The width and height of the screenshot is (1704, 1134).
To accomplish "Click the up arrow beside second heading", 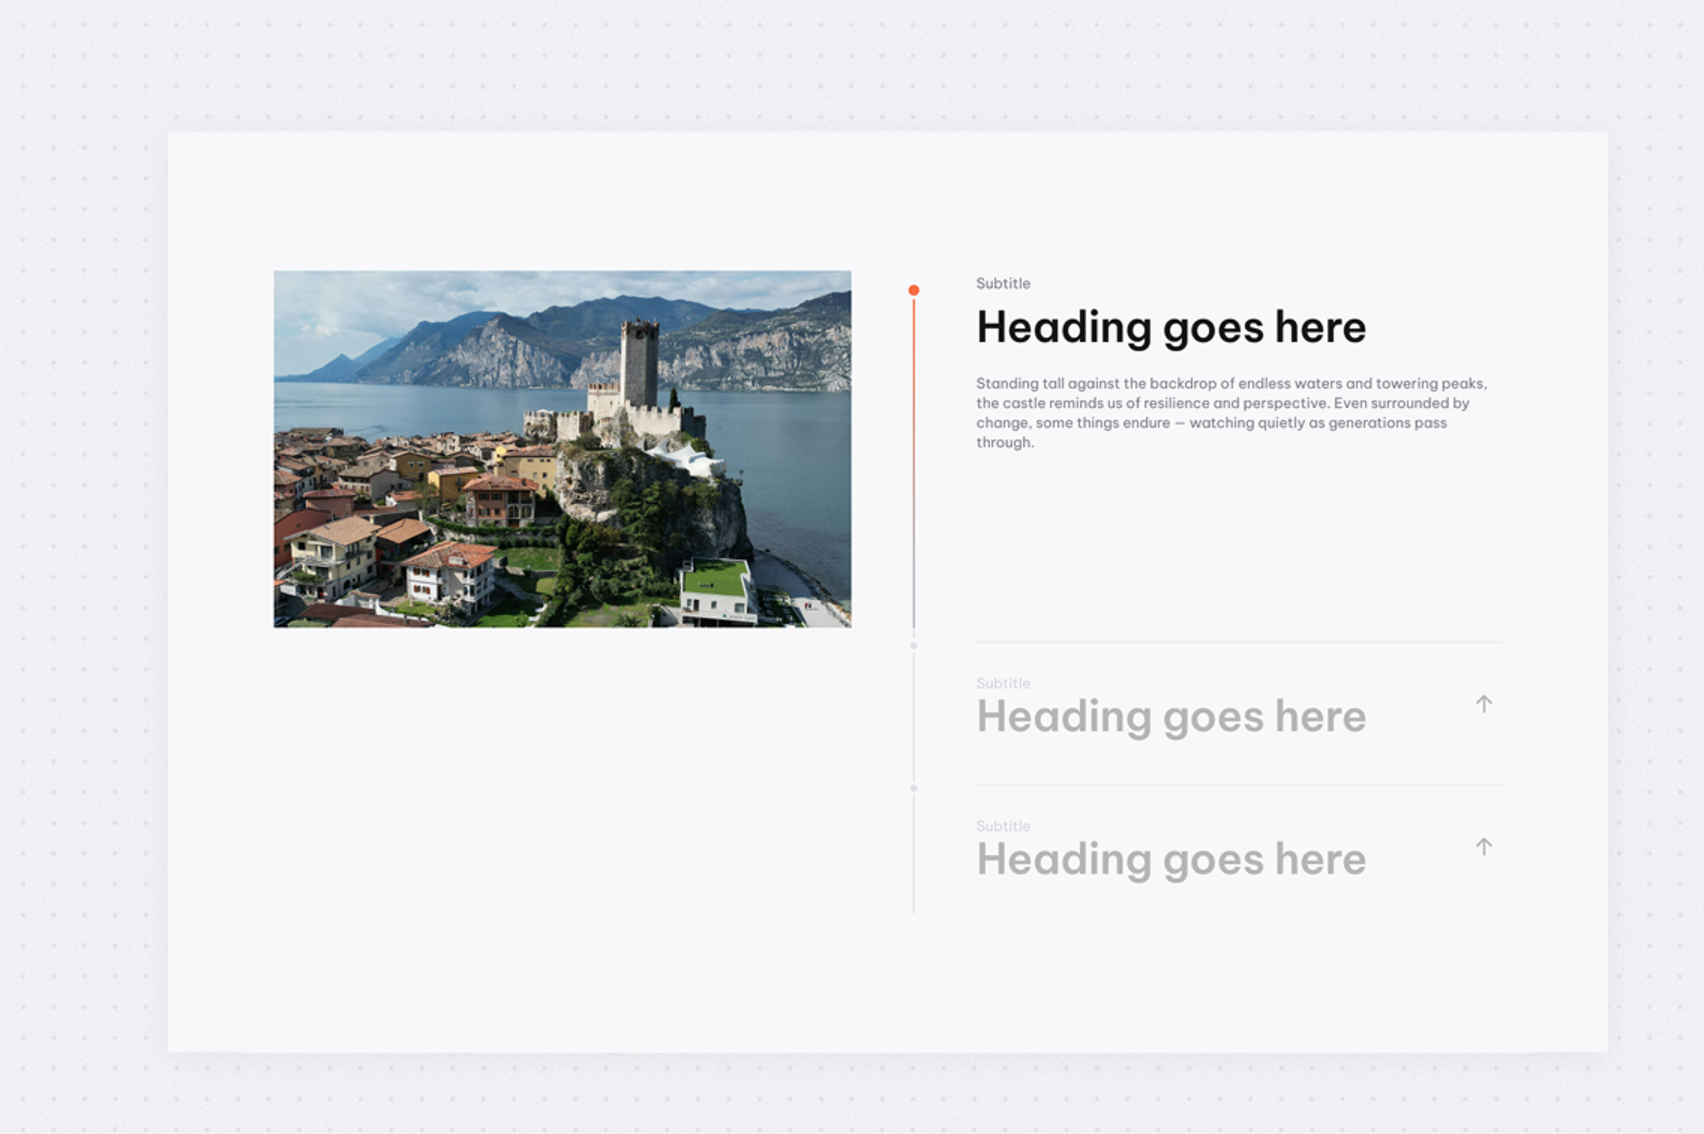I will (x=1484, y=705).
